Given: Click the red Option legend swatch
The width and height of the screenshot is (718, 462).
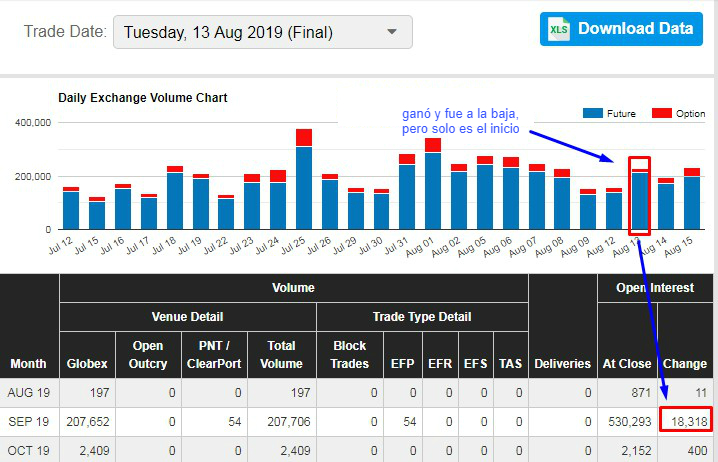Looking at the screenshot, I should tap(661, 114).
